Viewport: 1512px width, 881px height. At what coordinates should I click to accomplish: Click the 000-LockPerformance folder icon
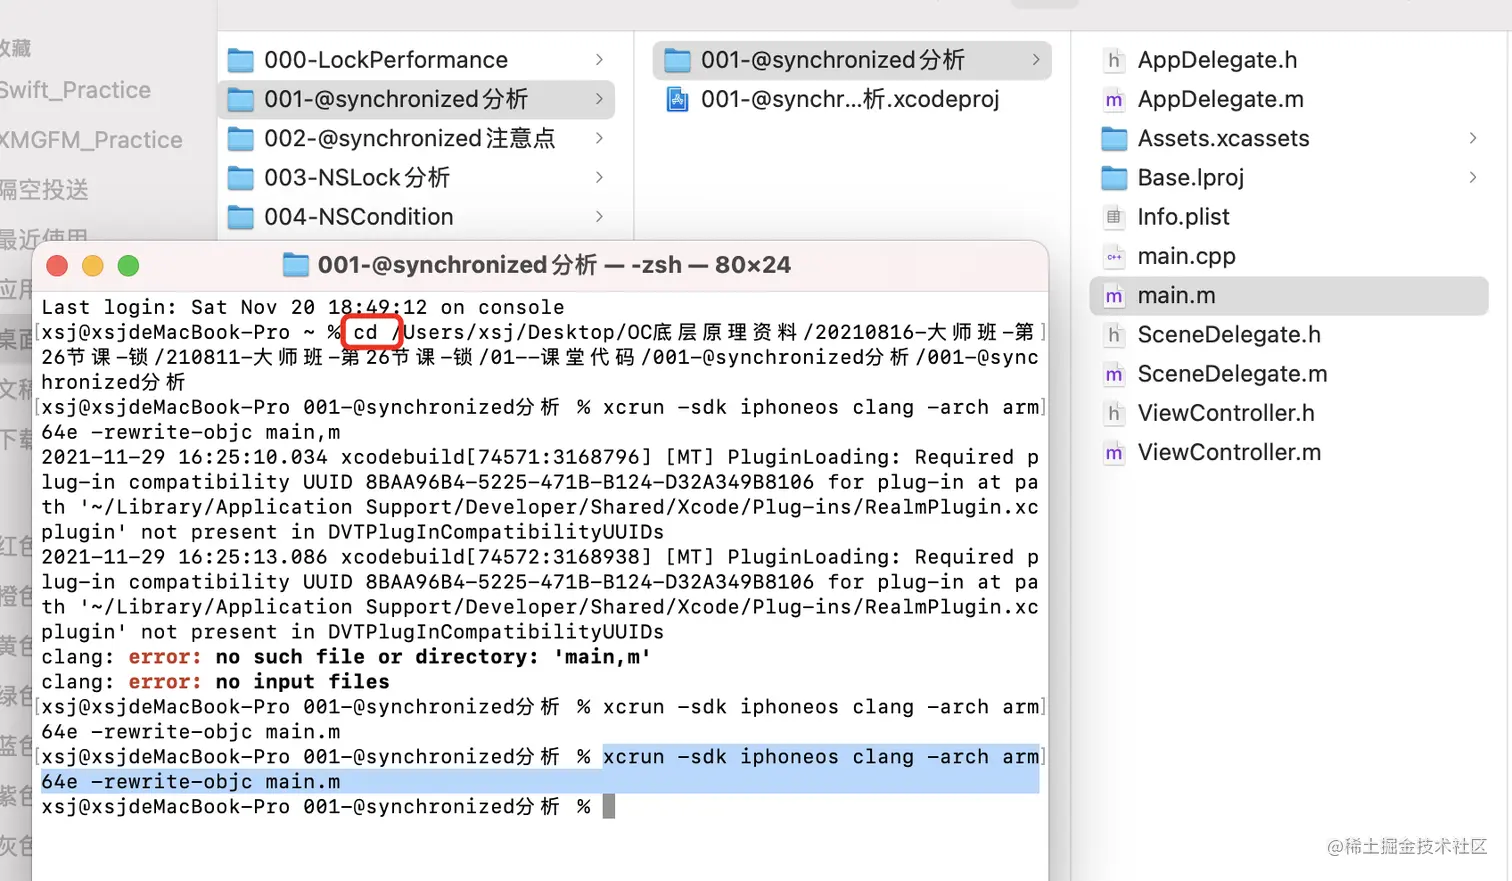[x=240, y=60]
